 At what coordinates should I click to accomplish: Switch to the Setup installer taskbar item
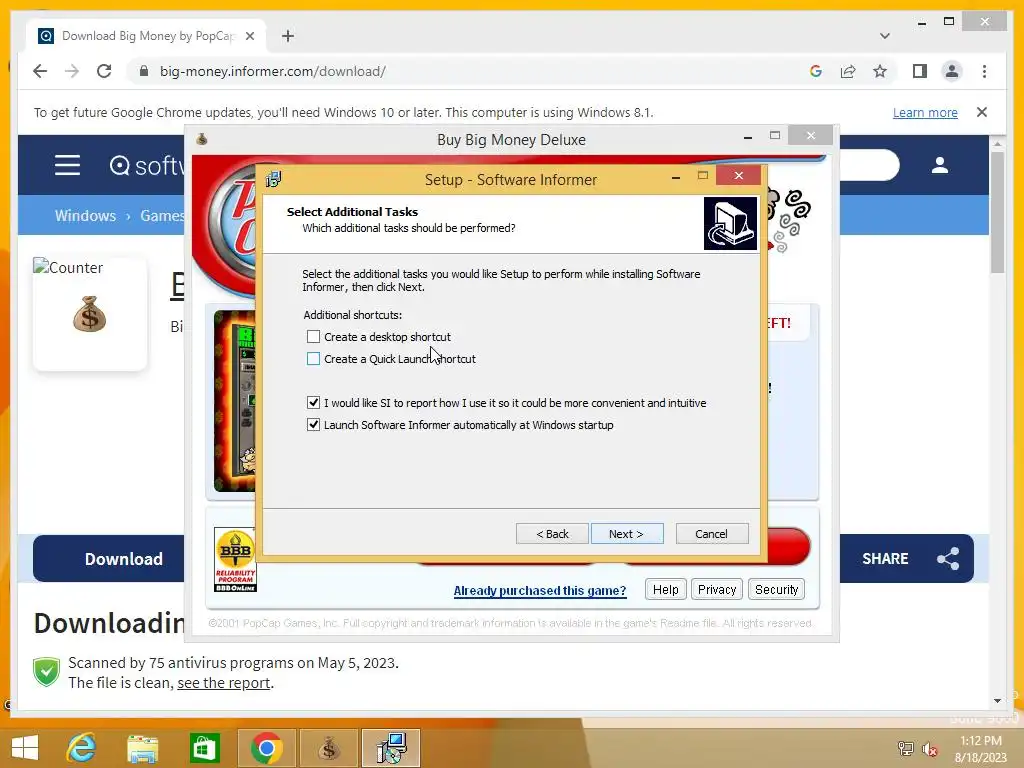tap(391, 748)
